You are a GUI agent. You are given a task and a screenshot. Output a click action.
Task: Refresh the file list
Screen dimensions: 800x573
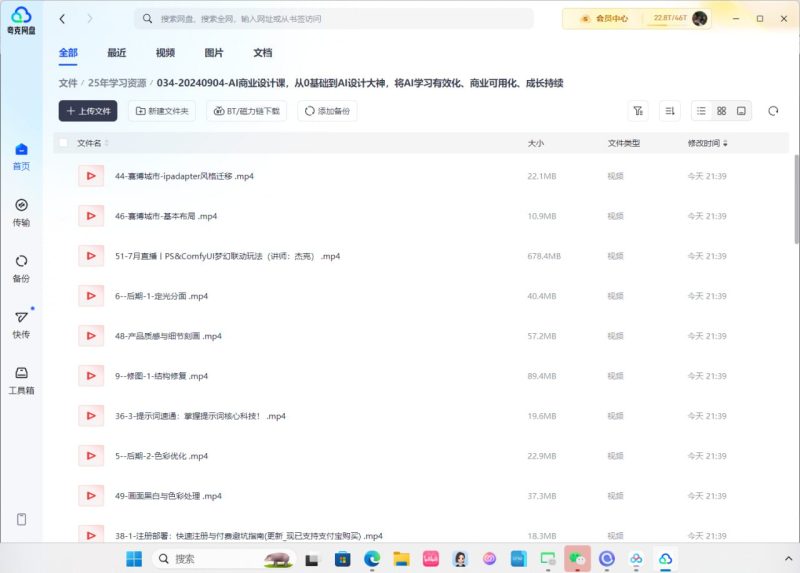pos(773,111)
